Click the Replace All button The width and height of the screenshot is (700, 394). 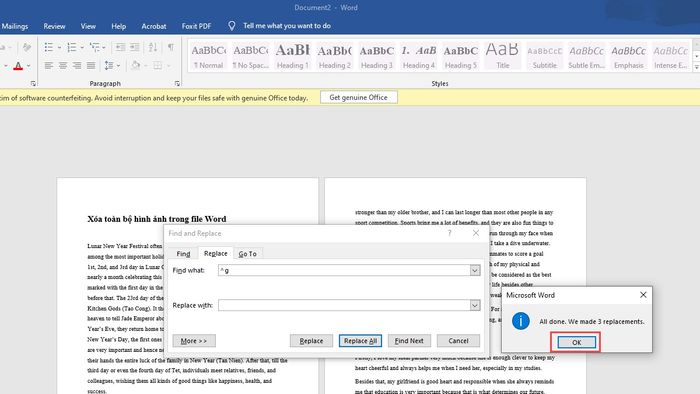(x=360, y=340)
